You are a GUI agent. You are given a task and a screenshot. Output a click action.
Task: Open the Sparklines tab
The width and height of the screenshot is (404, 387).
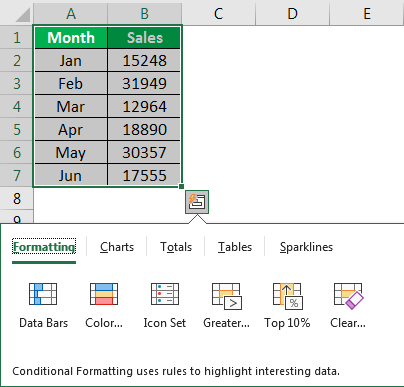tap(306, 247)
